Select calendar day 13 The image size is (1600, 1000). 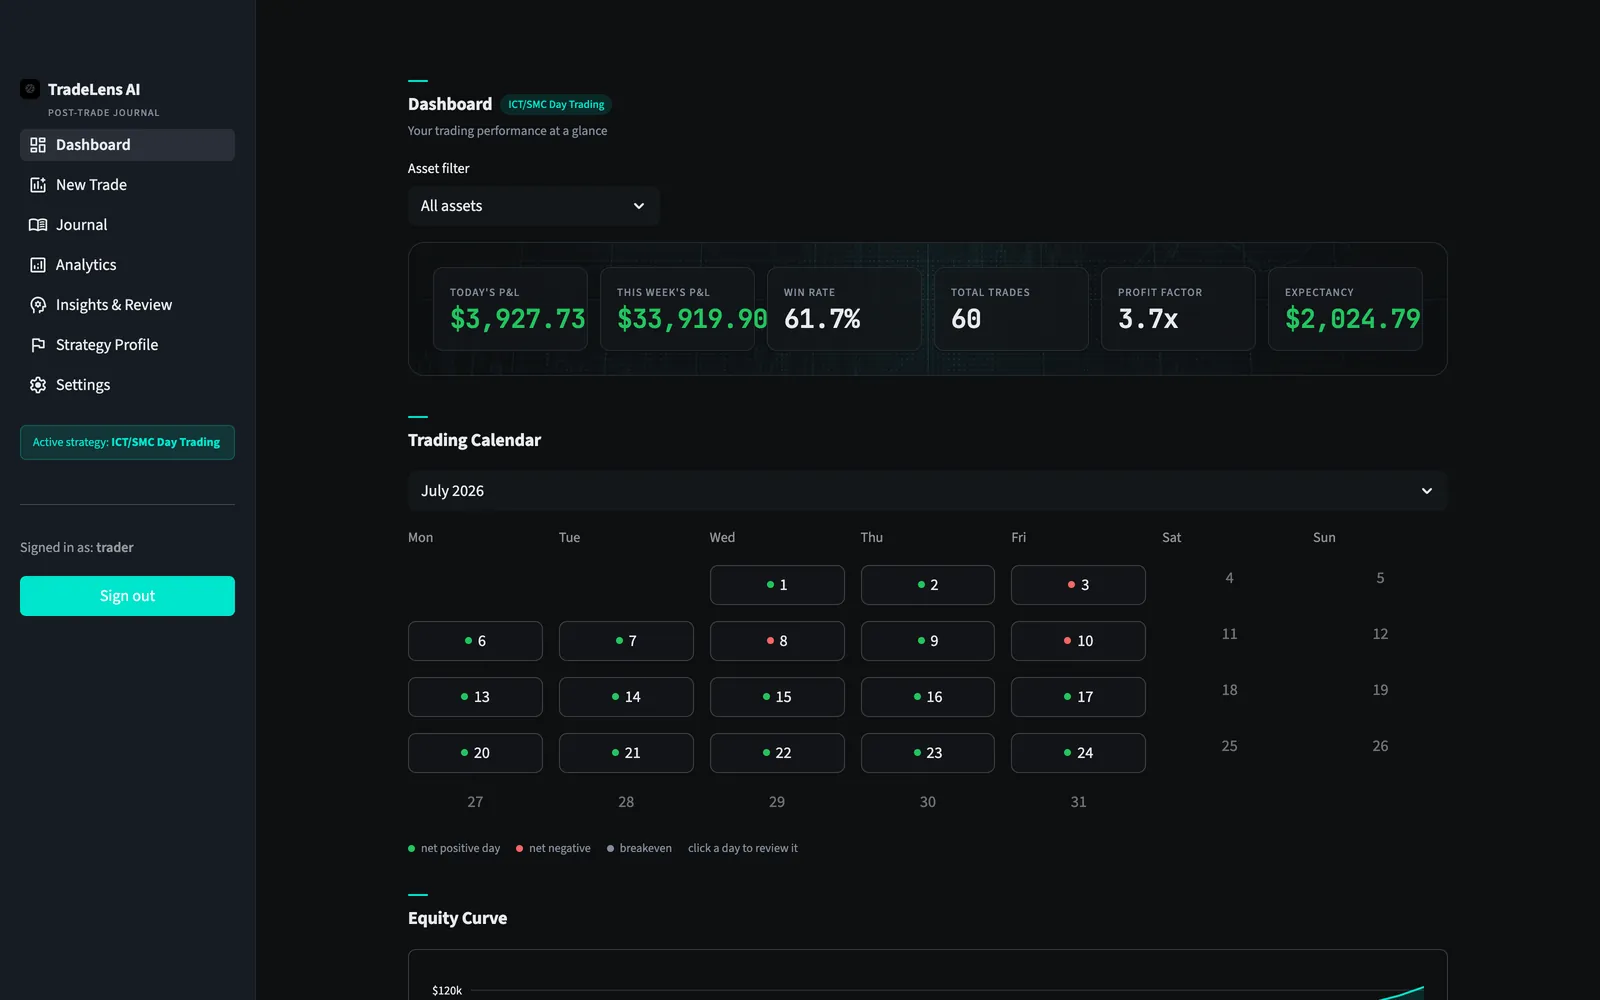(475, 697)
